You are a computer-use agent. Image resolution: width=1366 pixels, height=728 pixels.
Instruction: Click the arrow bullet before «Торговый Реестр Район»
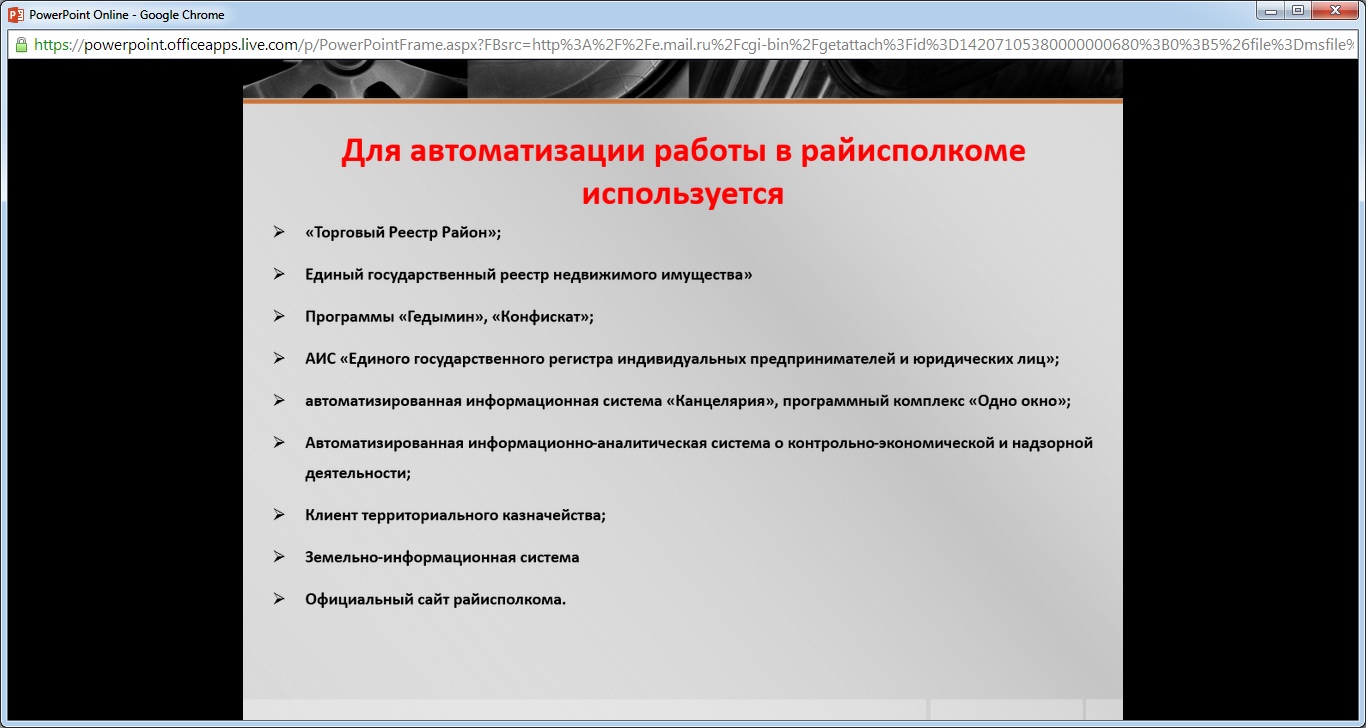coord(279,232)
